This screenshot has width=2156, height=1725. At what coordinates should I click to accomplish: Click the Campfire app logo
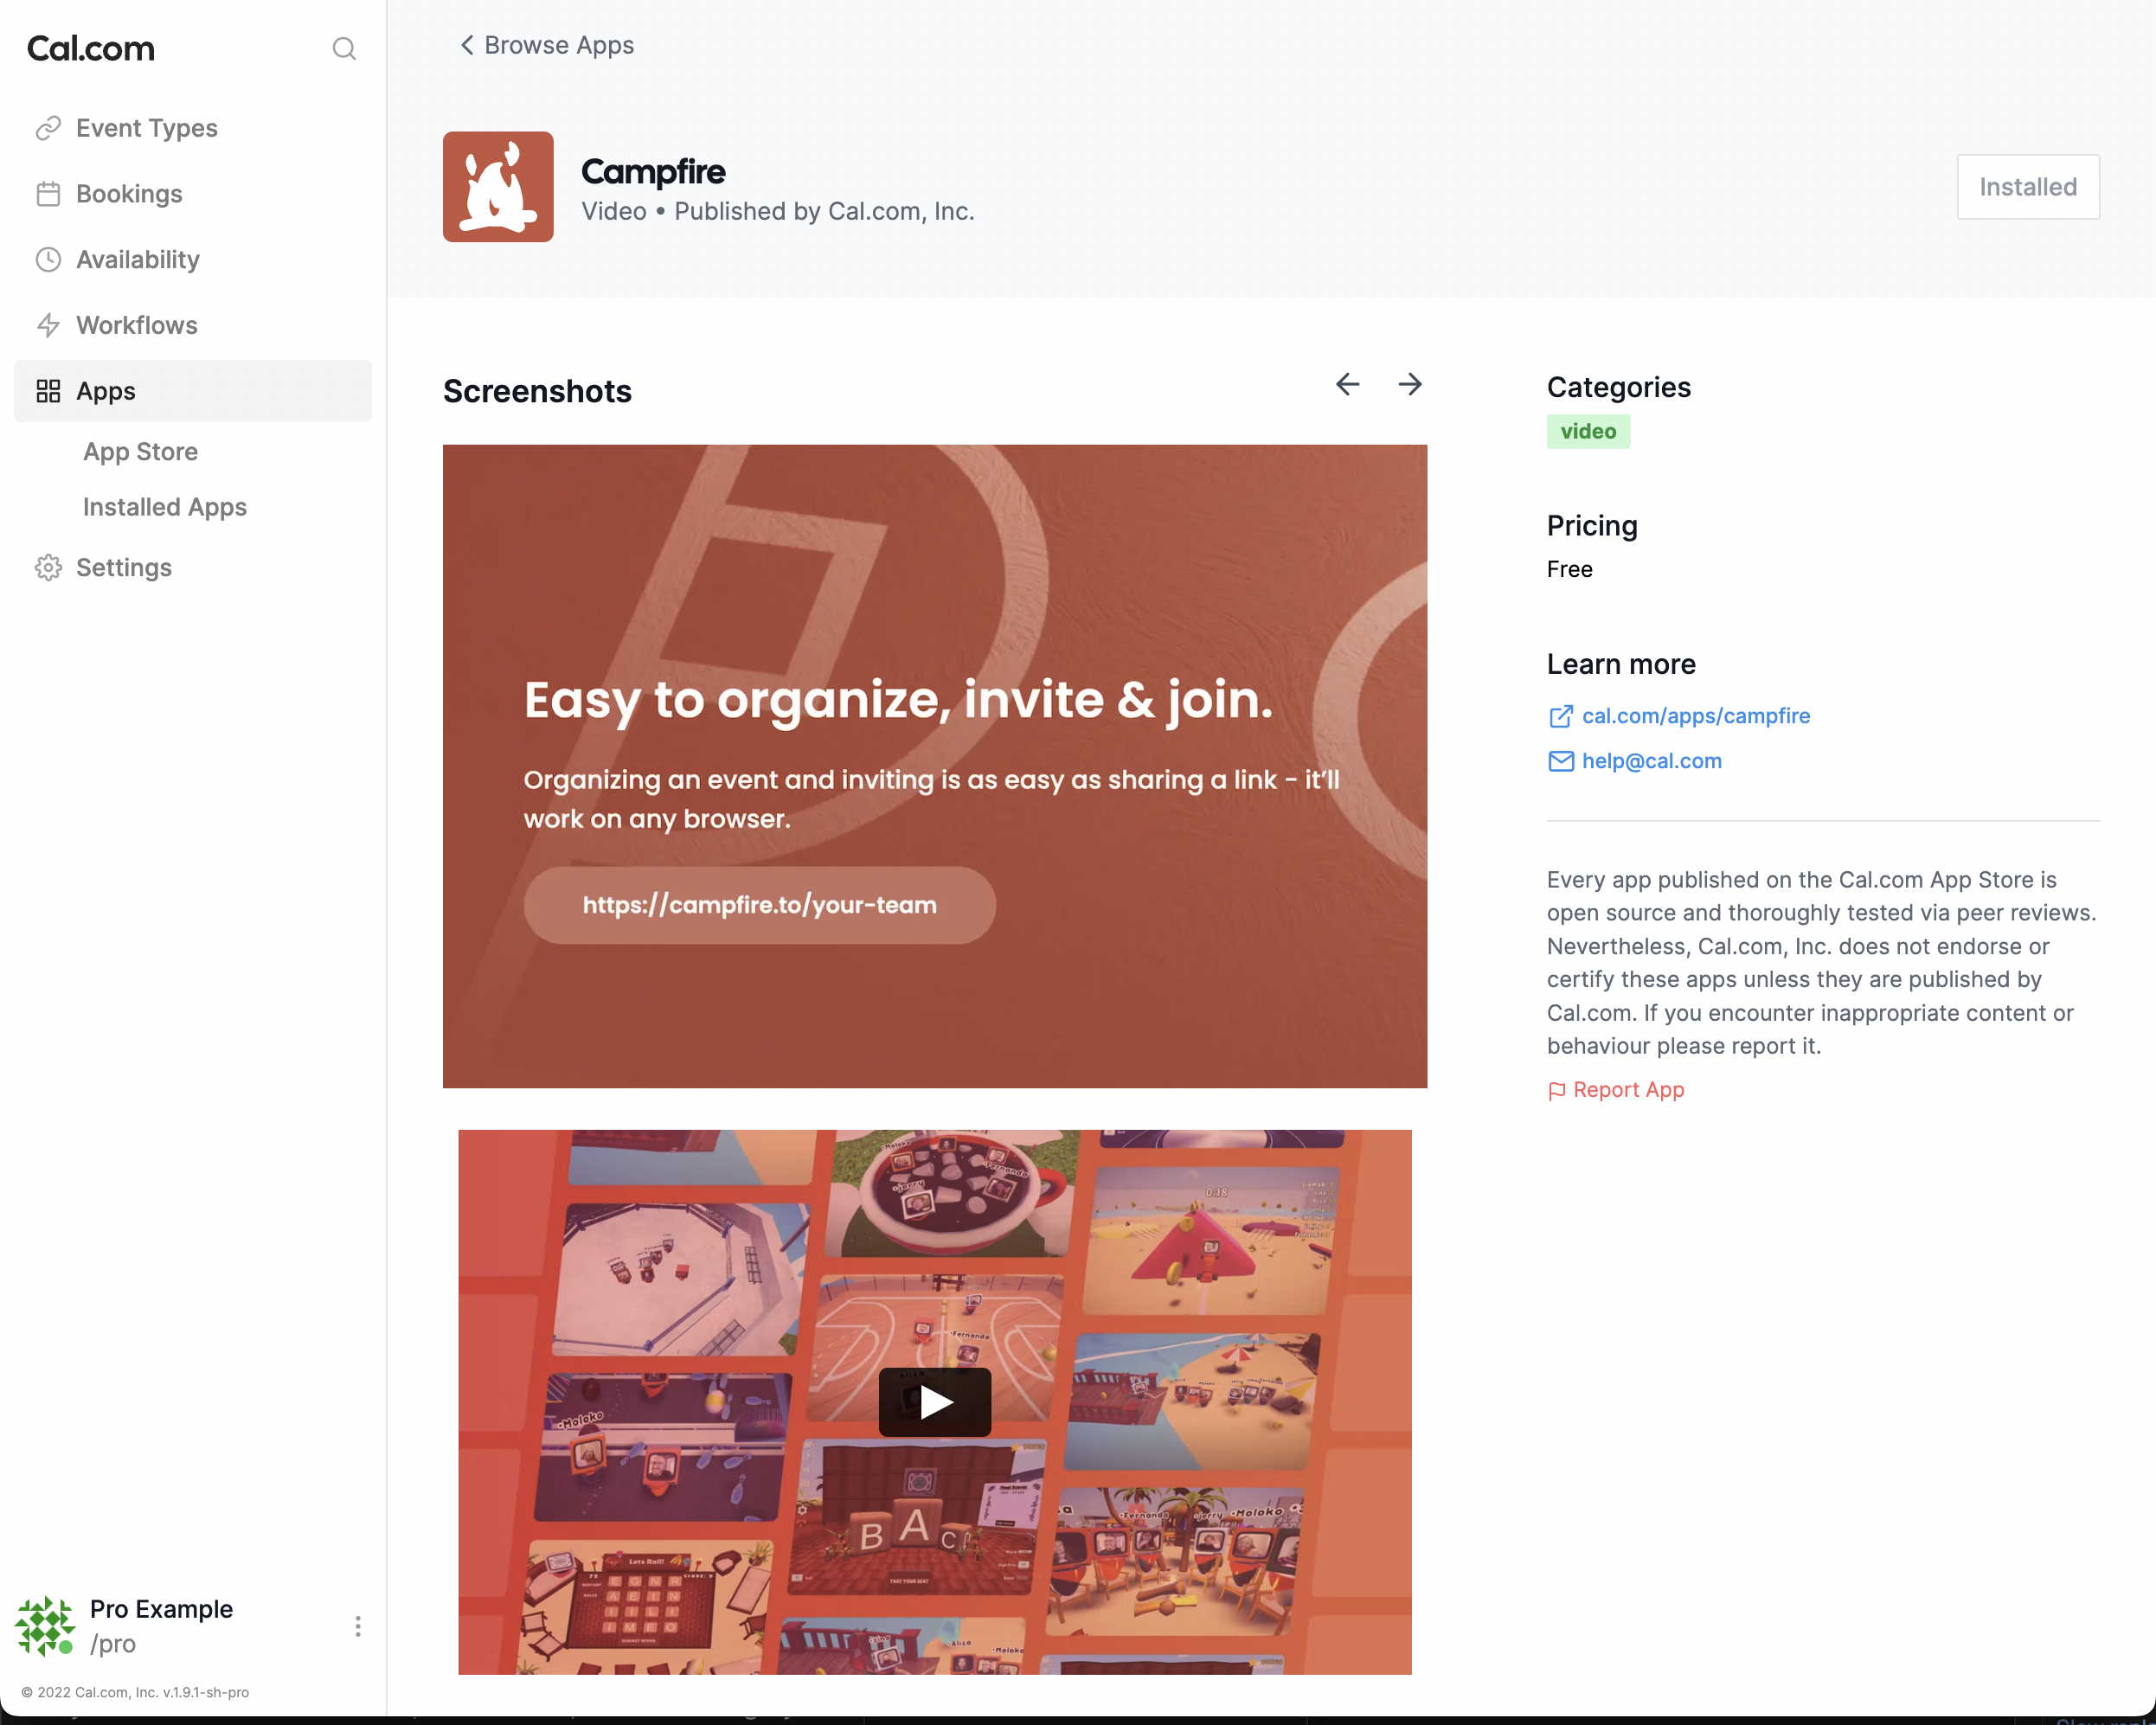(498, 187)
